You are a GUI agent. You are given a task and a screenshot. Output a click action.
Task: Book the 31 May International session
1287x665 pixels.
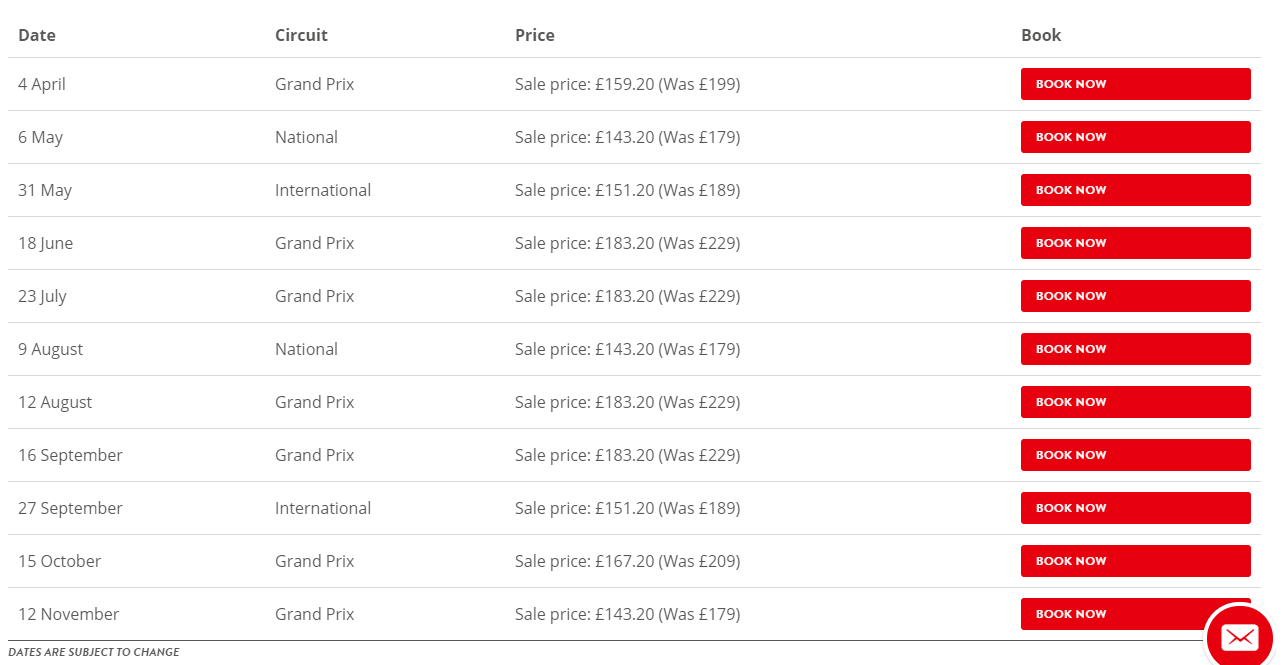point(1135,190)
